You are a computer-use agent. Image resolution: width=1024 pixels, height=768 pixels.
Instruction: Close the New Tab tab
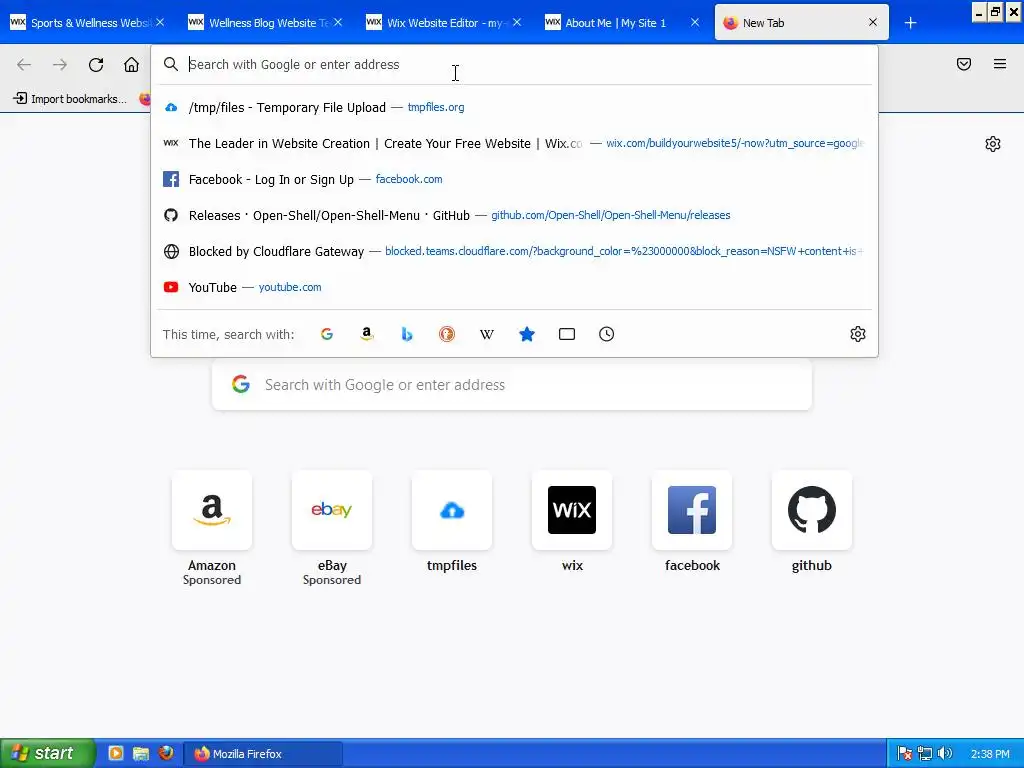click(873, 22)
